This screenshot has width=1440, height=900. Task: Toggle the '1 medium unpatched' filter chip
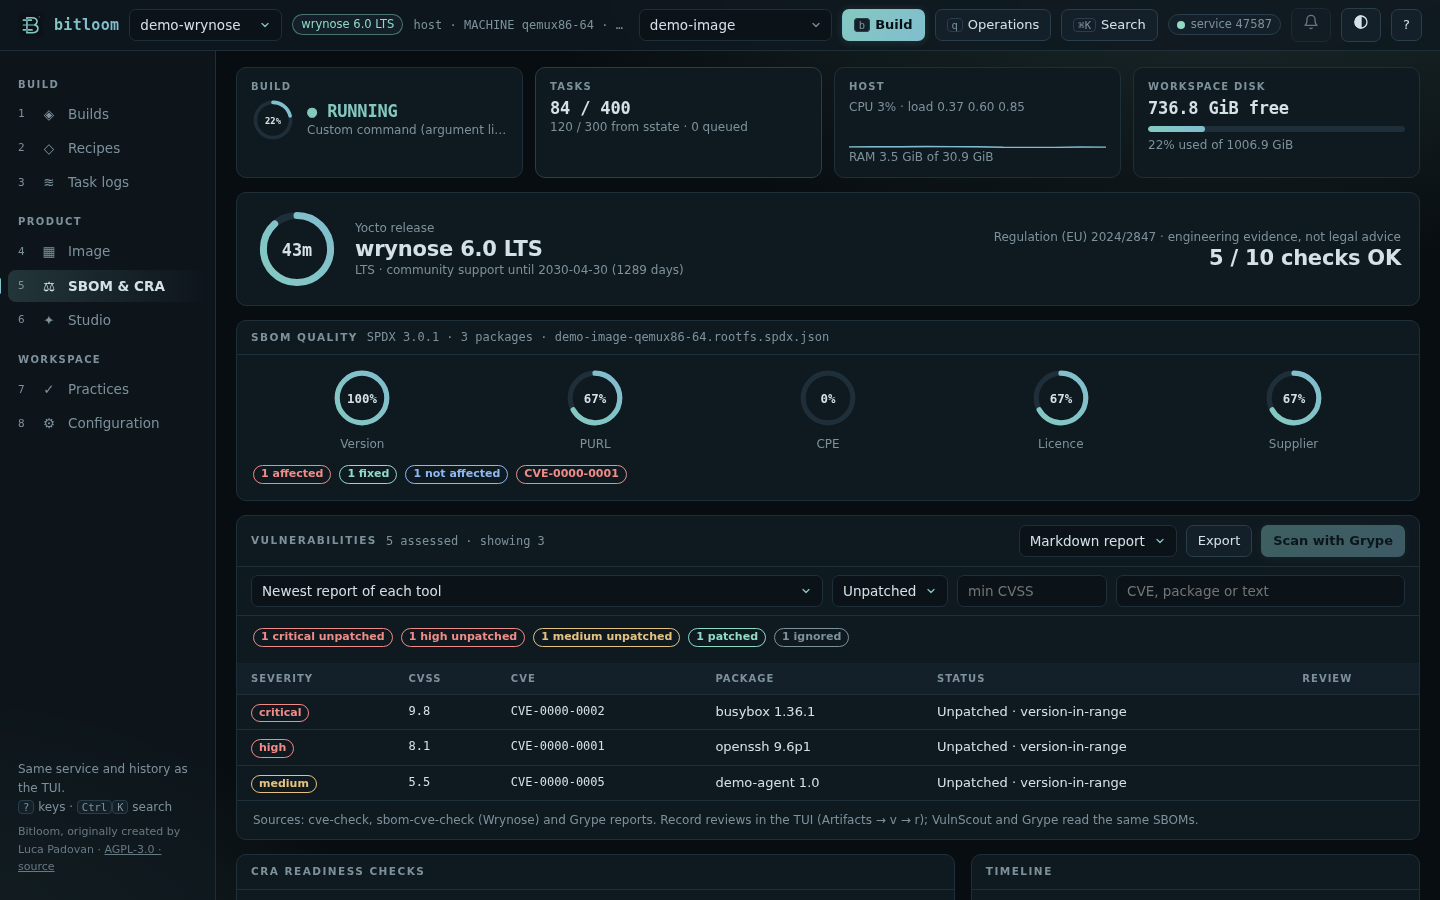coord(607,637)
